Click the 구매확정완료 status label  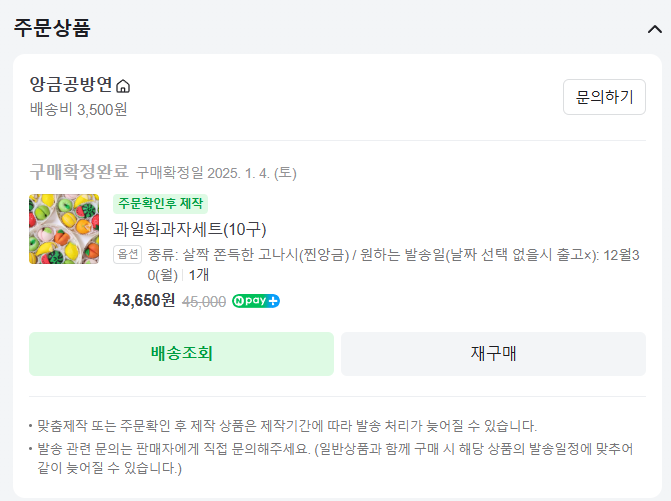[78, 172]
